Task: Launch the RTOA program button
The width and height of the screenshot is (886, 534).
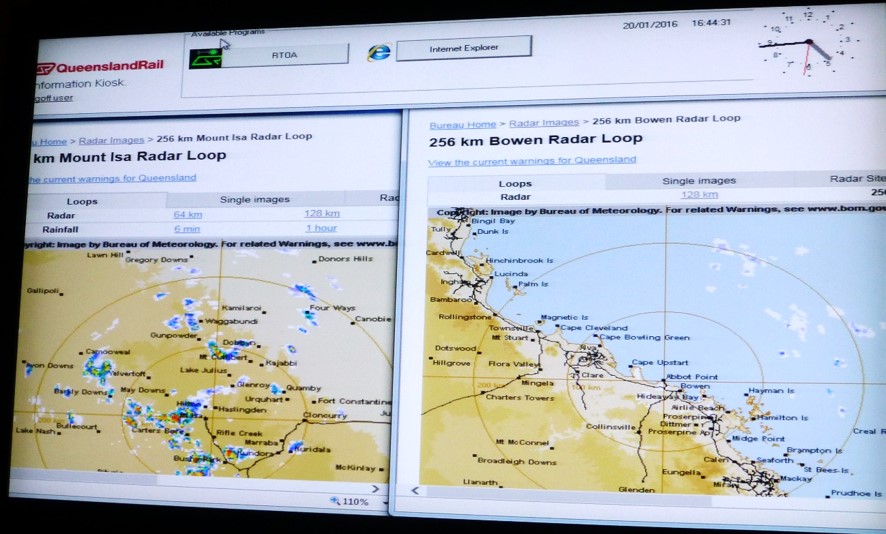Action: 285,55
